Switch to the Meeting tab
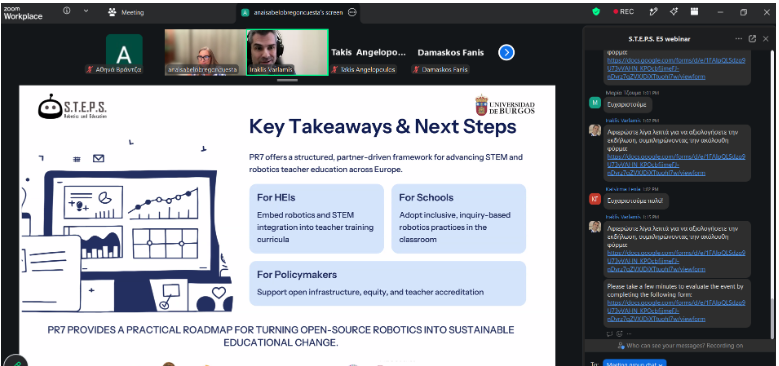This screenshot has height=366, width=779. pos(126,12)
